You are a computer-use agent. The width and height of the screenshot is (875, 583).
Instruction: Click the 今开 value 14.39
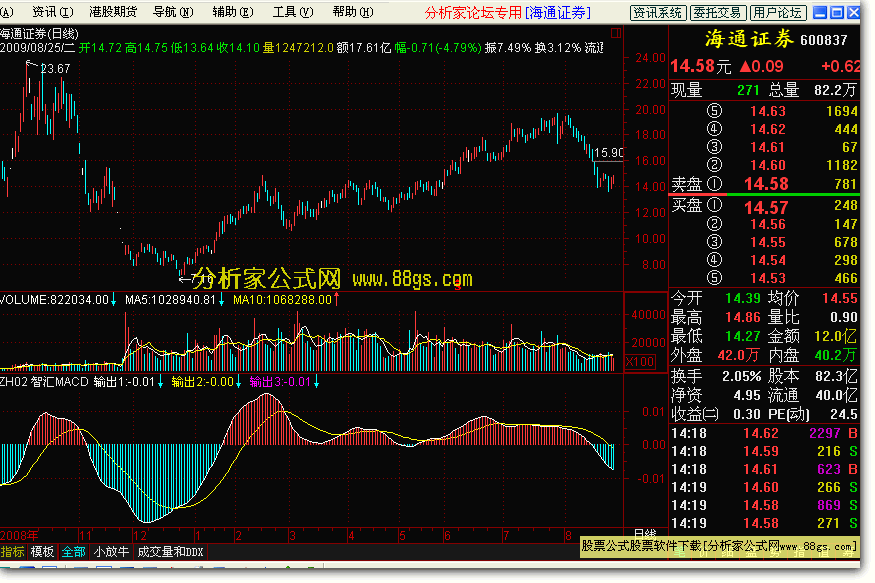[x=743, y=298]
